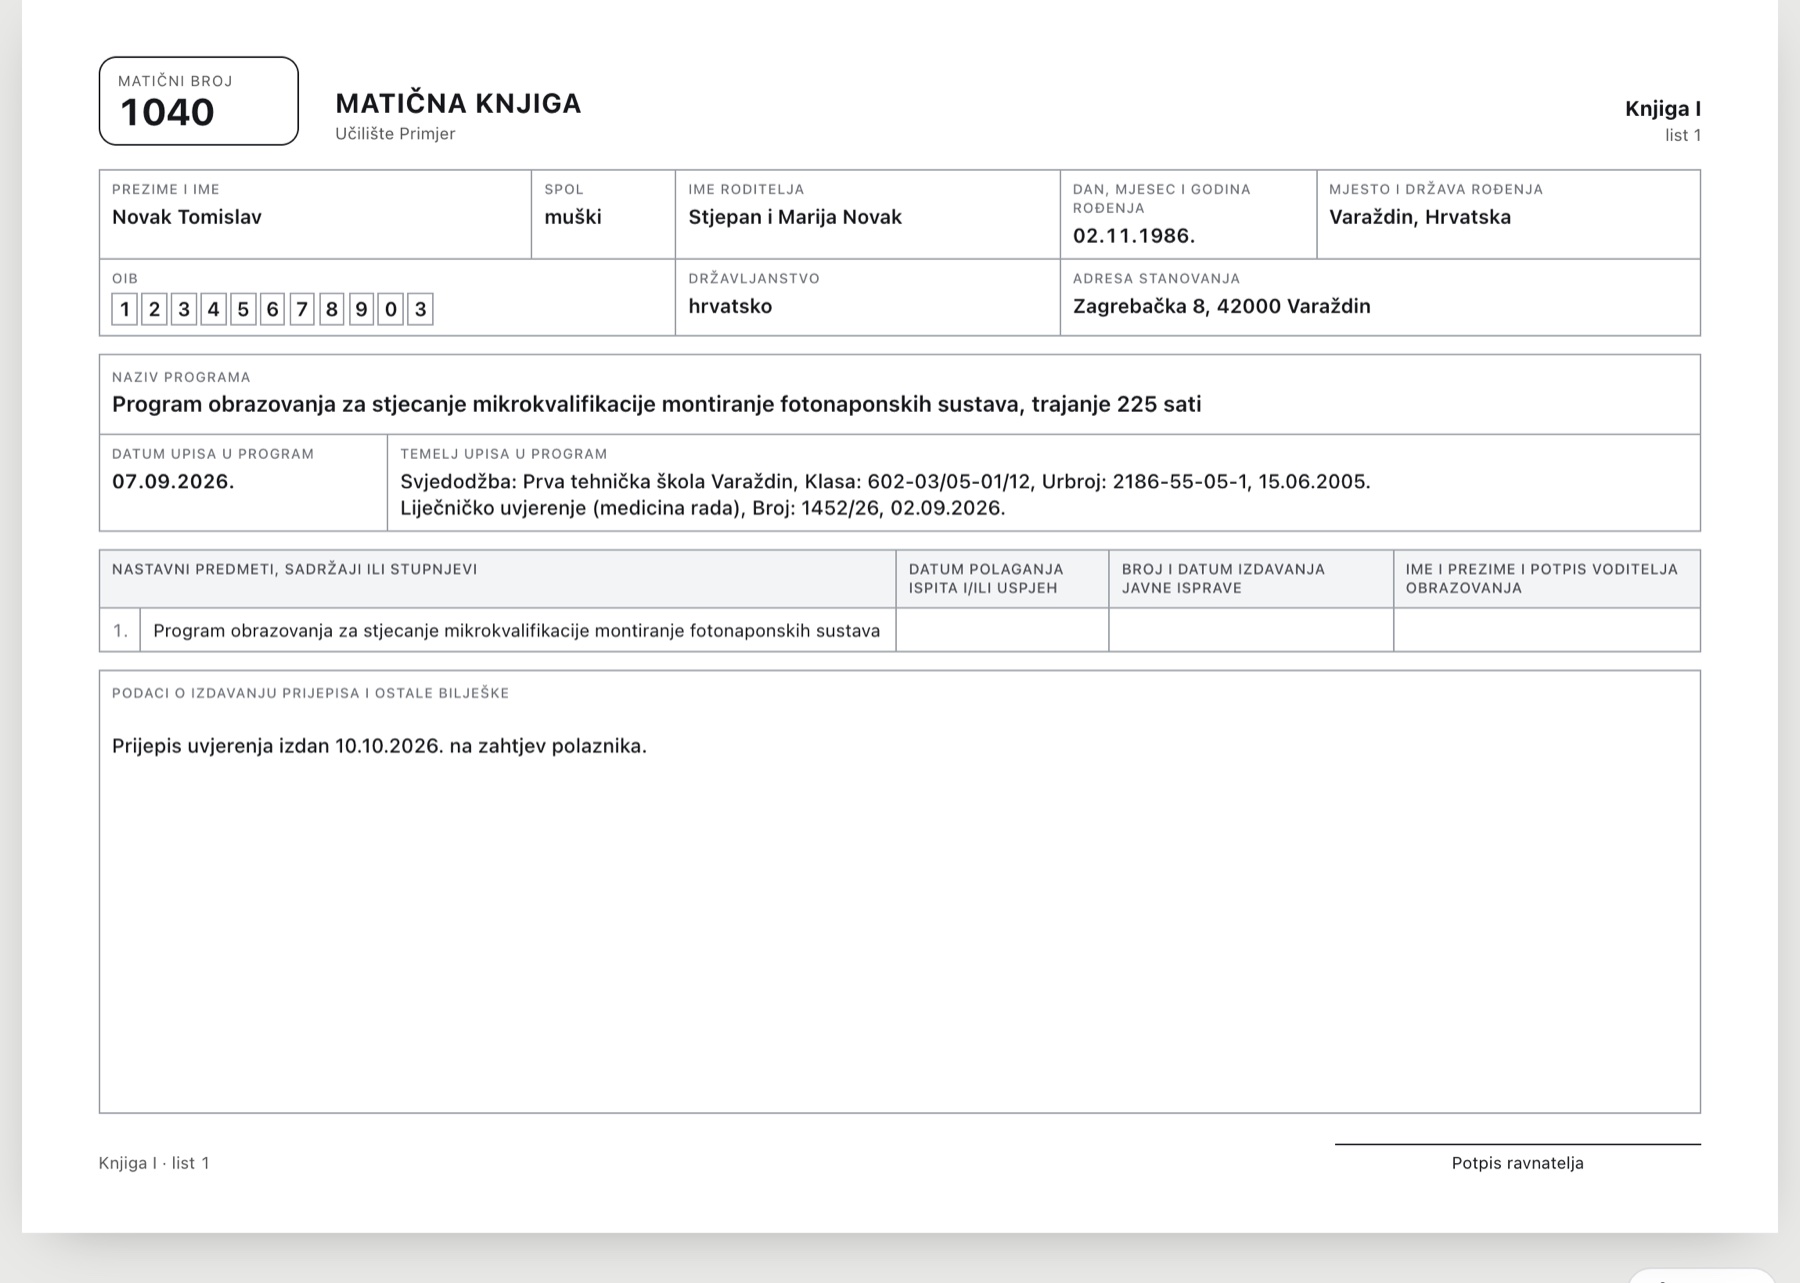The width and height of the screenshot is (1800, 1283).
Task: Click empty voditelj obrazovanja signature cell
Action: (1547, 630)
